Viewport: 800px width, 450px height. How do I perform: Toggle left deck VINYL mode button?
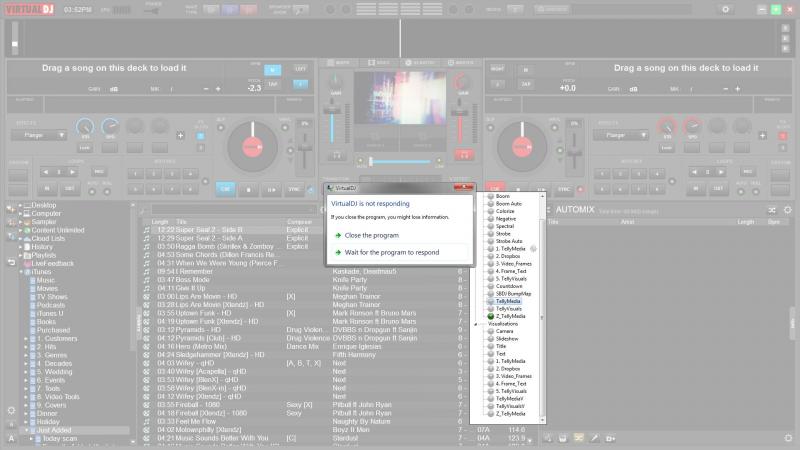point(285,128)
